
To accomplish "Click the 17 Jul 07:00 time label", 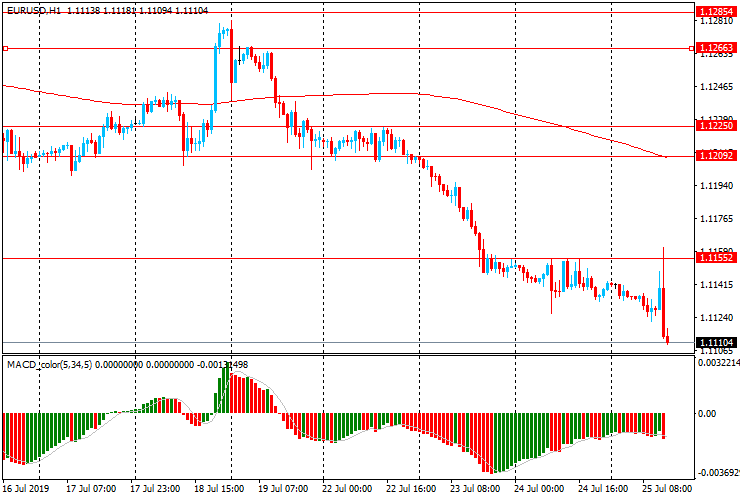I will pyautogui.click(x=91, y=488).
